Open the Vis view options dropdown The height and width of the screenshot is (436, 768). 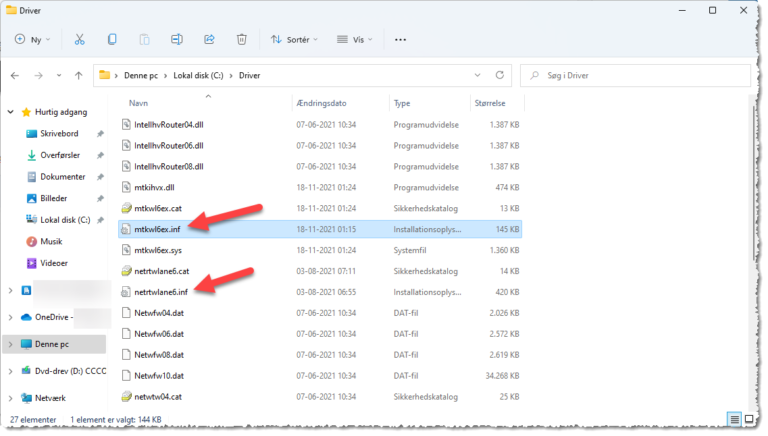pyautogui.click(x=355, y=40)
